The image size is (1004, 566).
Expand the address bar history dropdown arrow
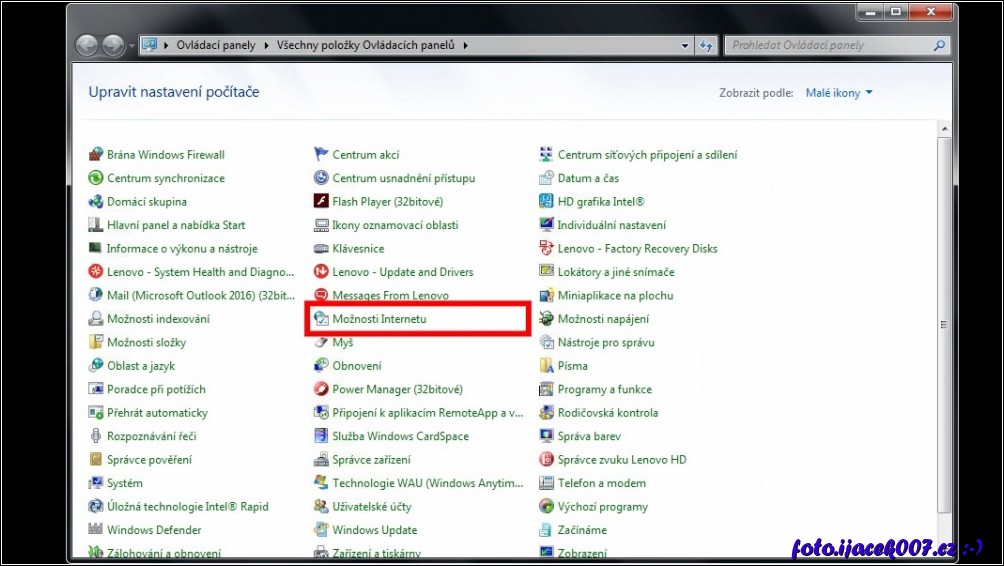685,46
